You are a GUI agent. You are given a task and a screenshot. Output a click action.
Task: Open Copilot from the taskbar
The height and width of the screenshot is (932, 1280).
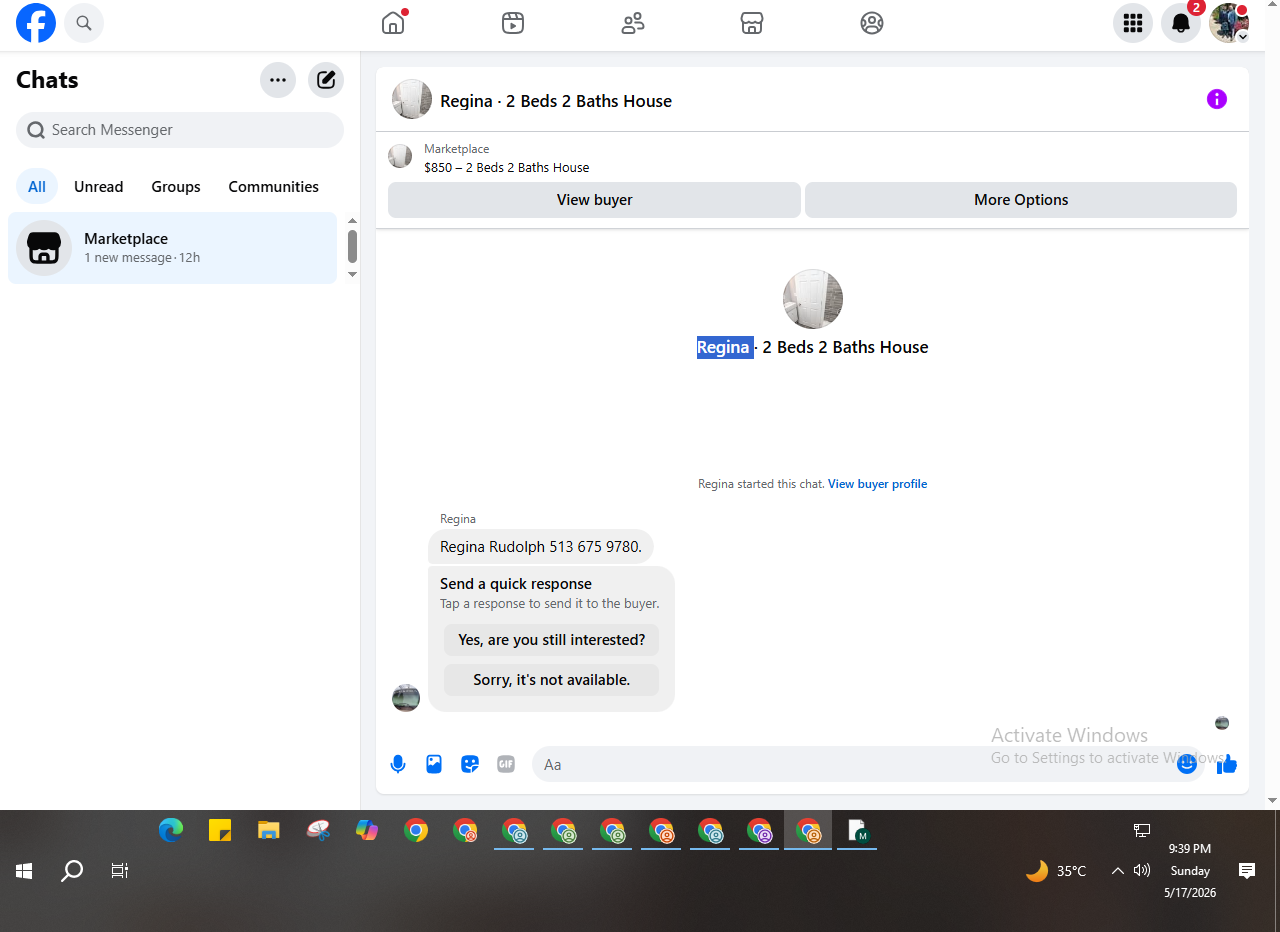367,830
